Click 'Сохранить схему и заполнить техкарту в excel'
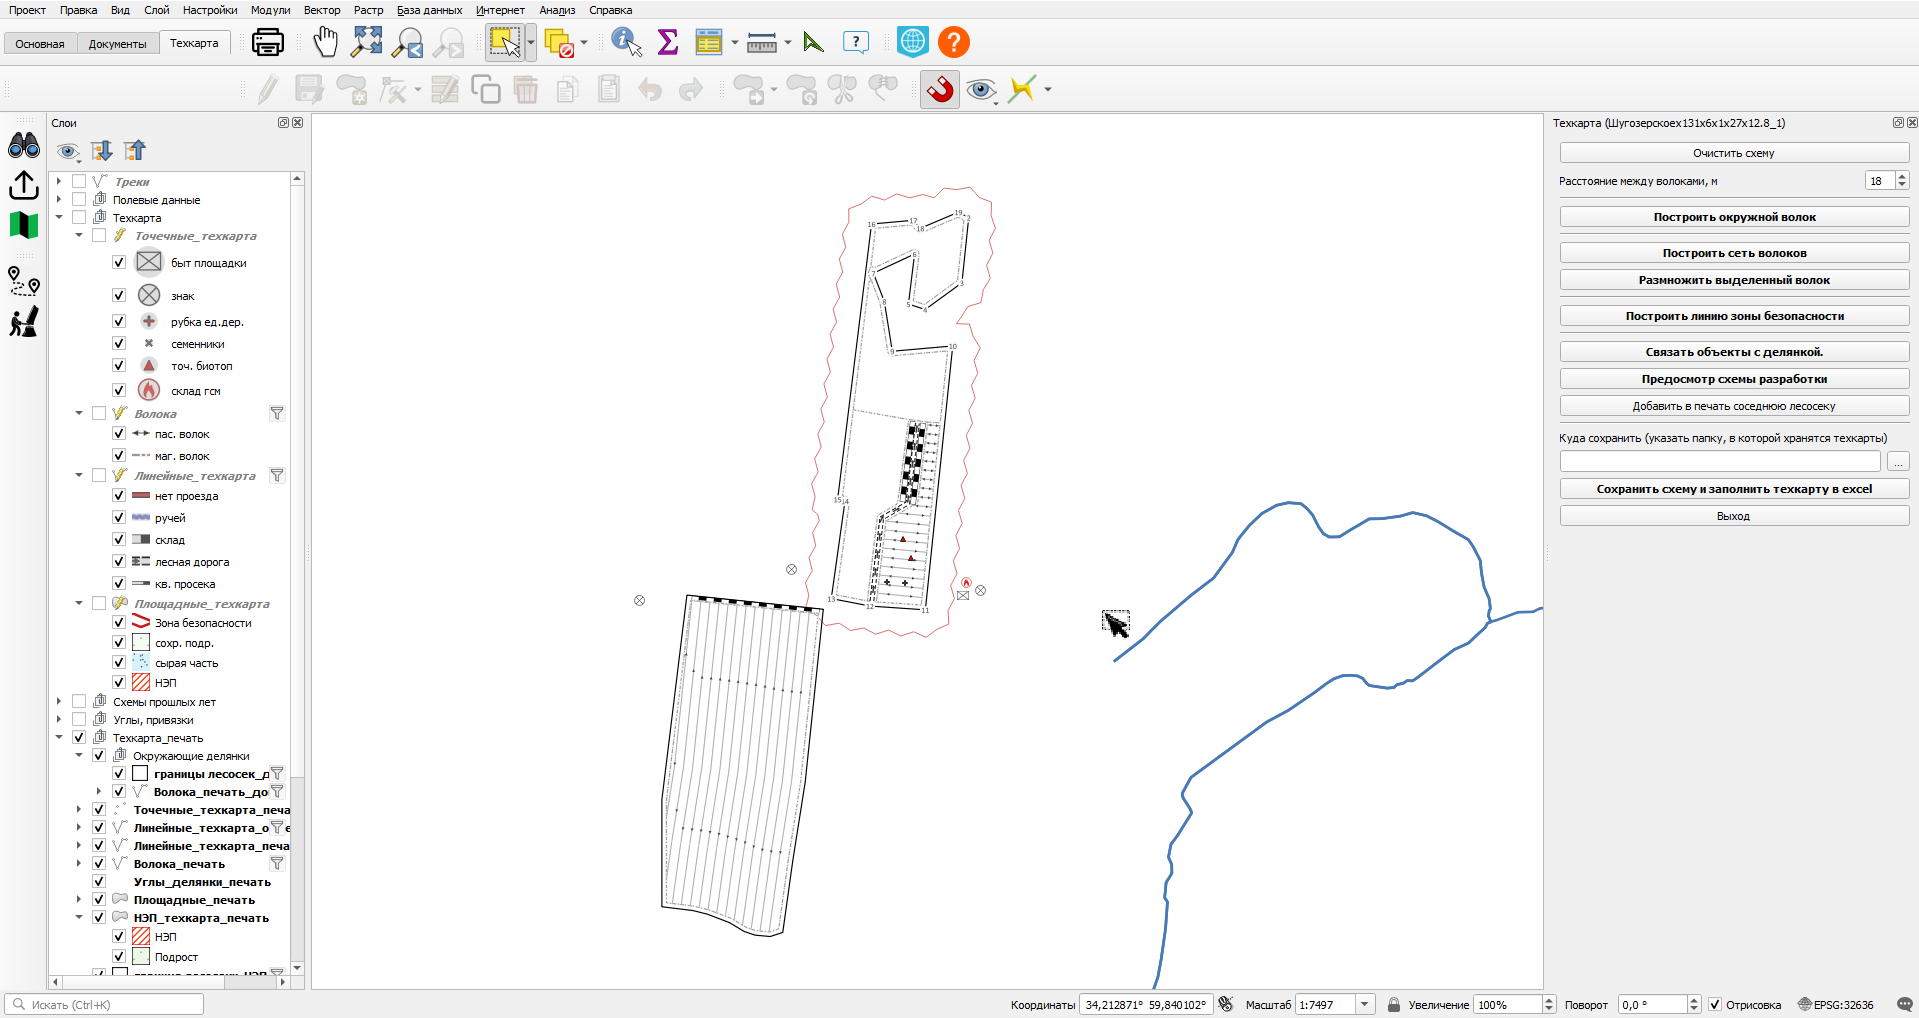 point(1734,489)
